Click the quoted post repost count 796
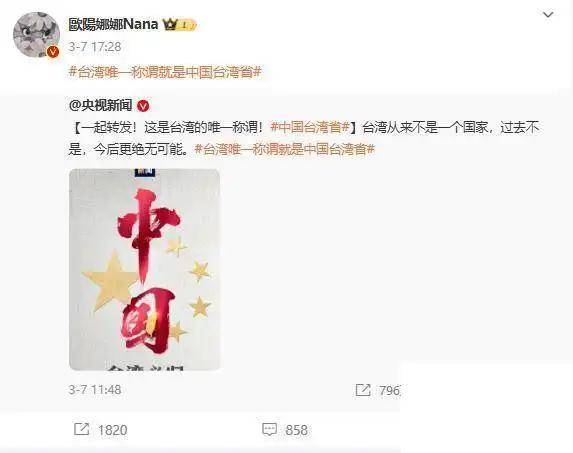Screen dimensions: 573x453 (x=389, y=391)
